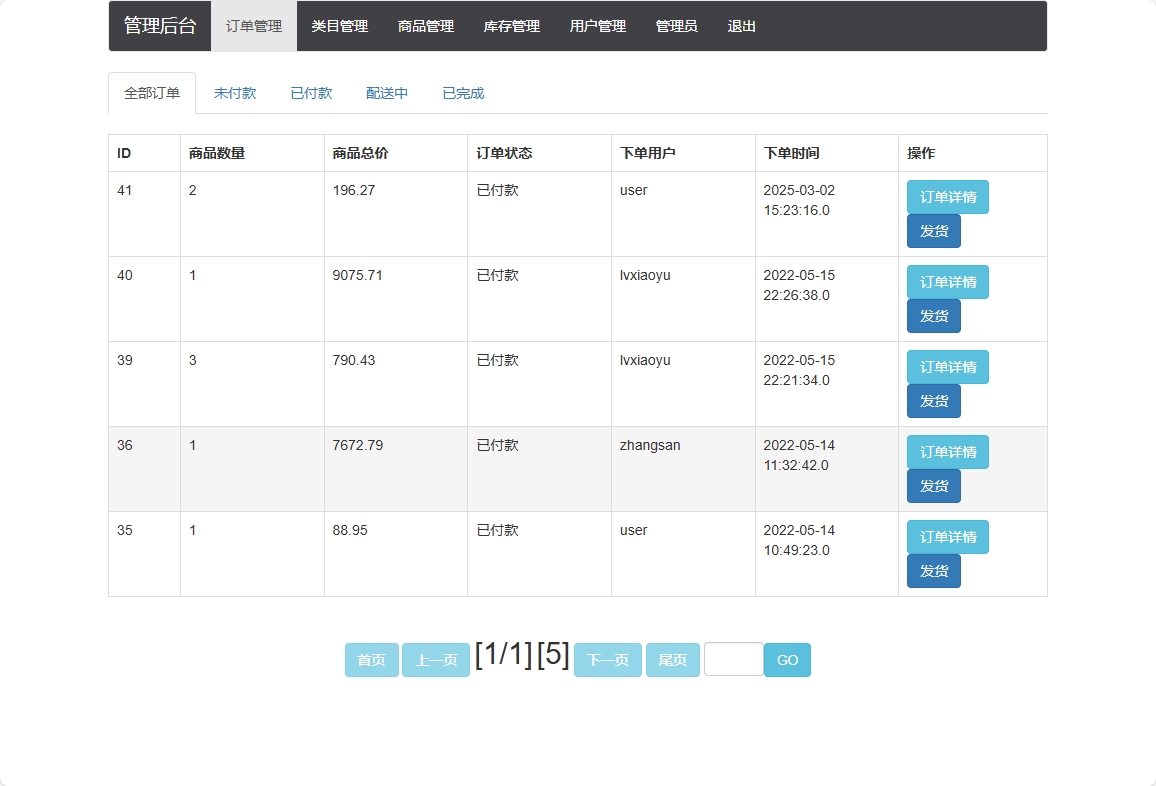View 订单详情 for order 41
The image size is (1156, 786).
coord(947,197)
